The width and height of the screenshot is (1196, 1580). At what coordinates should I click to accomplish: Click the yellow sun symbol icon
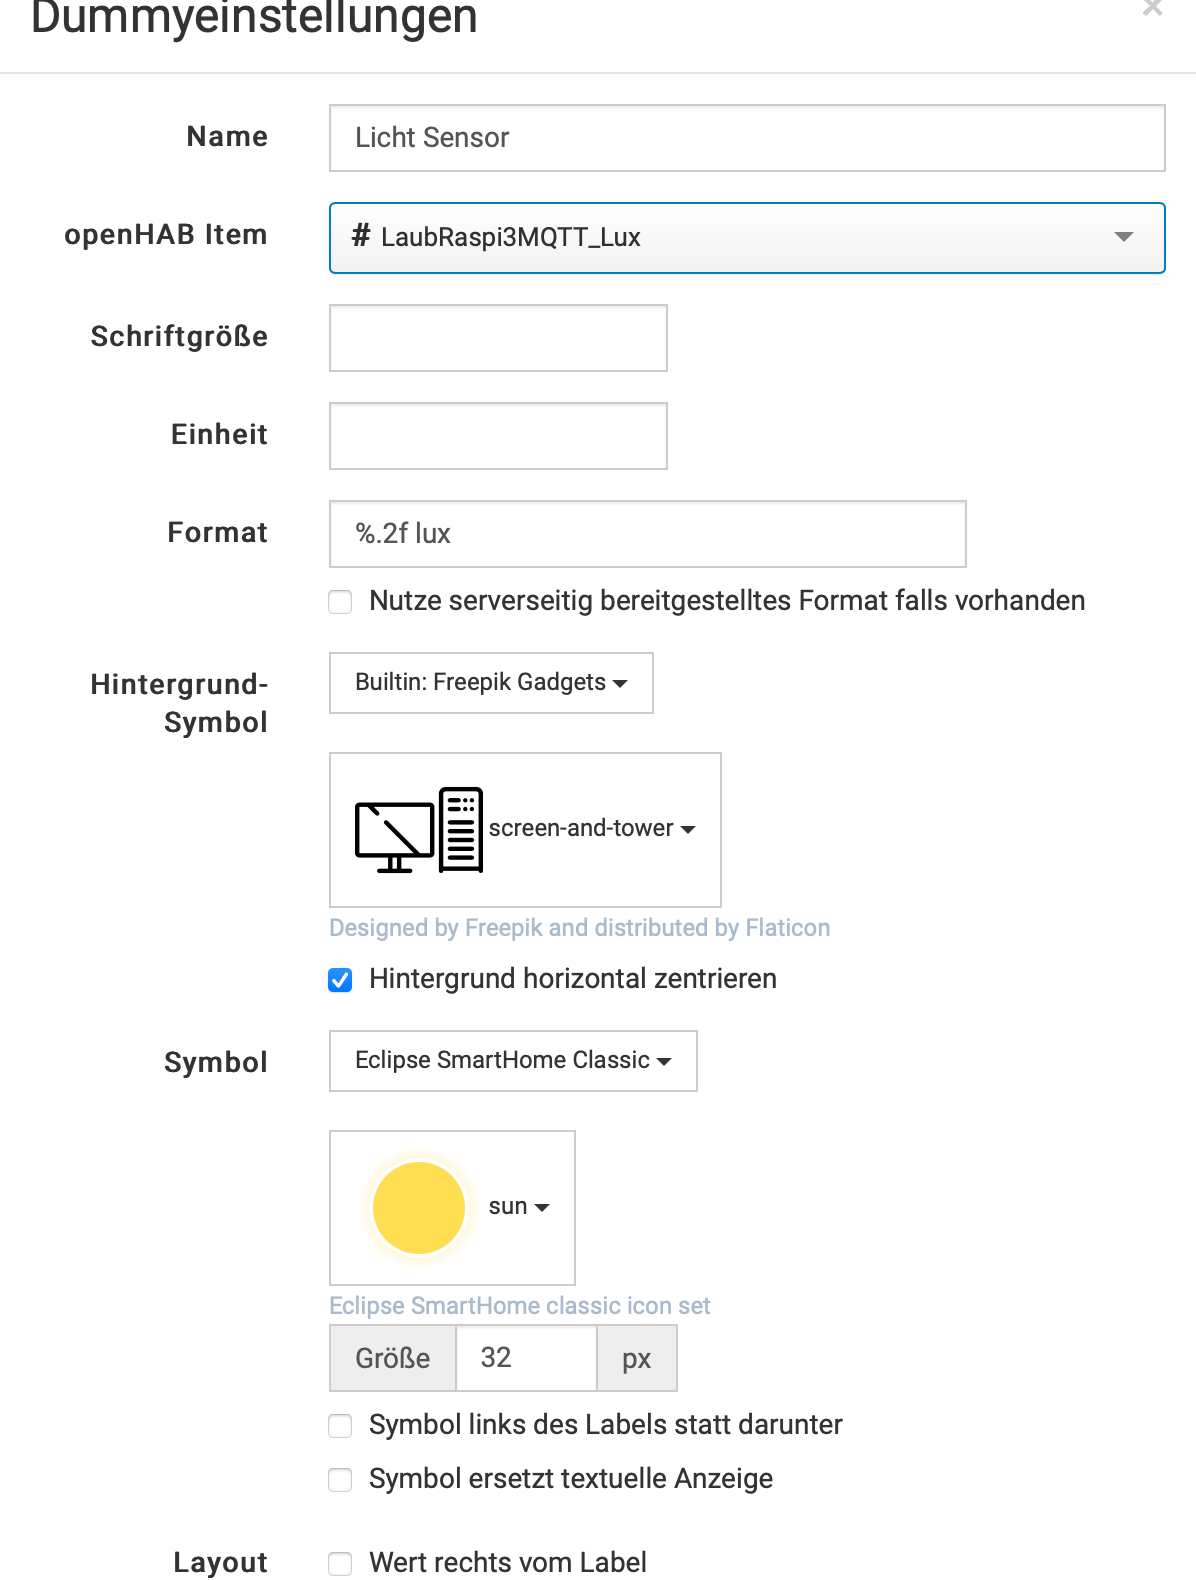419,1207
